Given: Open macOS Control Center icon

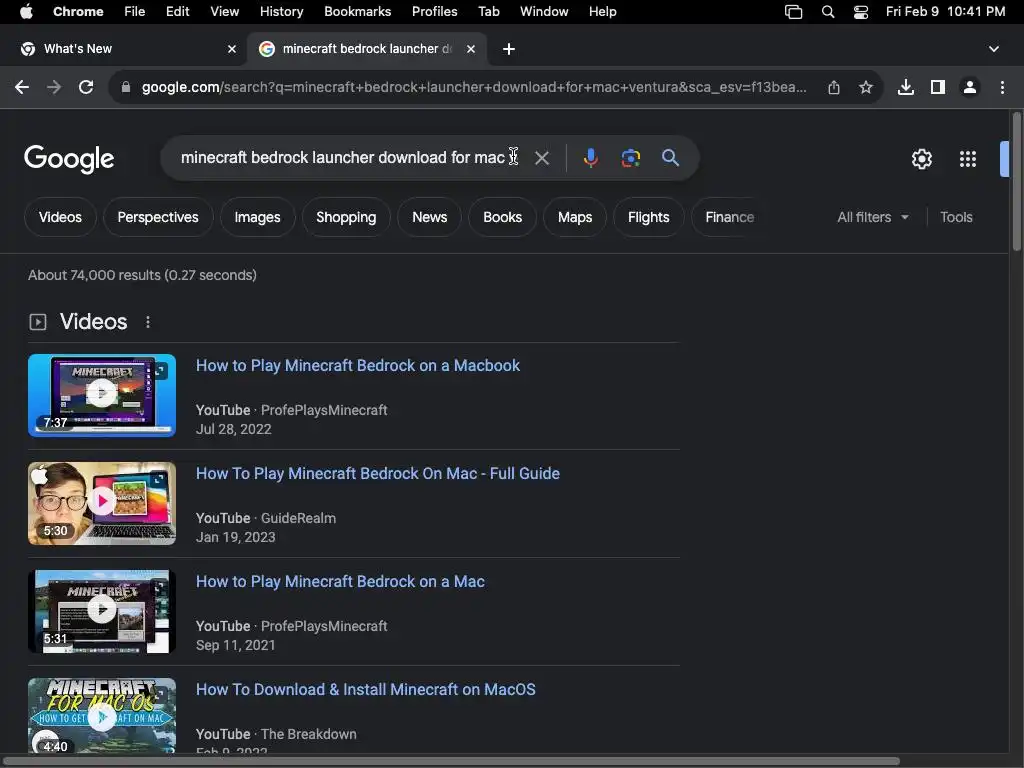Looking at the screenshot, I should tap(861, 12).
